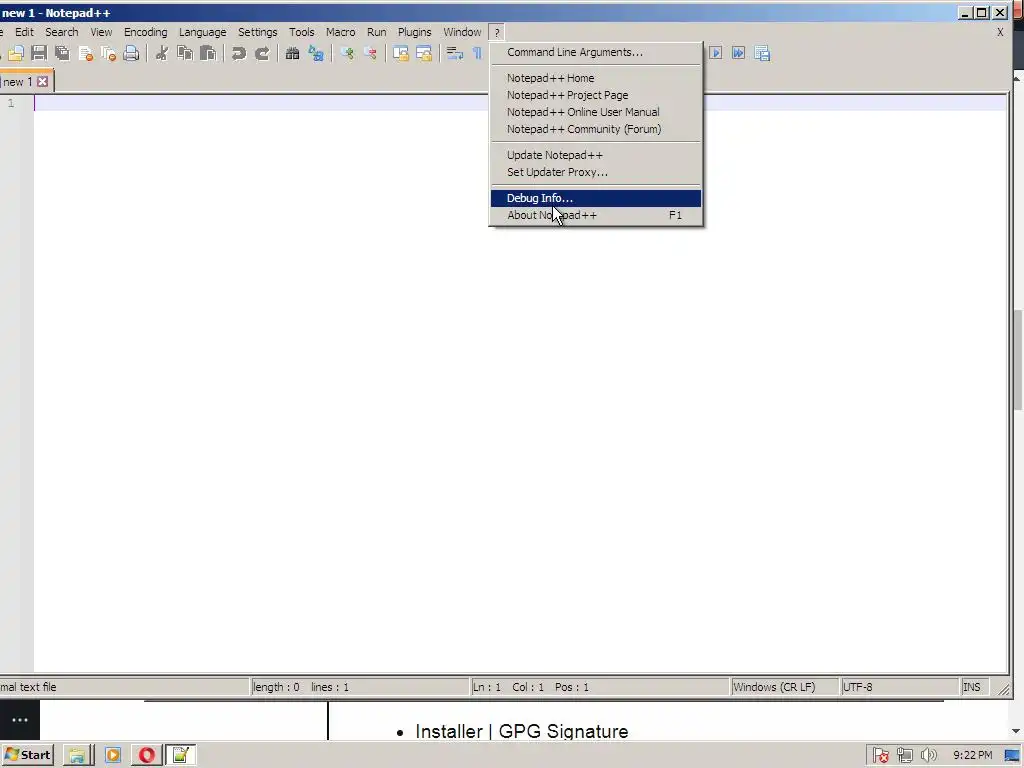1024x768 pixels.
Task: Click the Ln : 1 Col : 1 status field
Action: [x=599, y=687]
